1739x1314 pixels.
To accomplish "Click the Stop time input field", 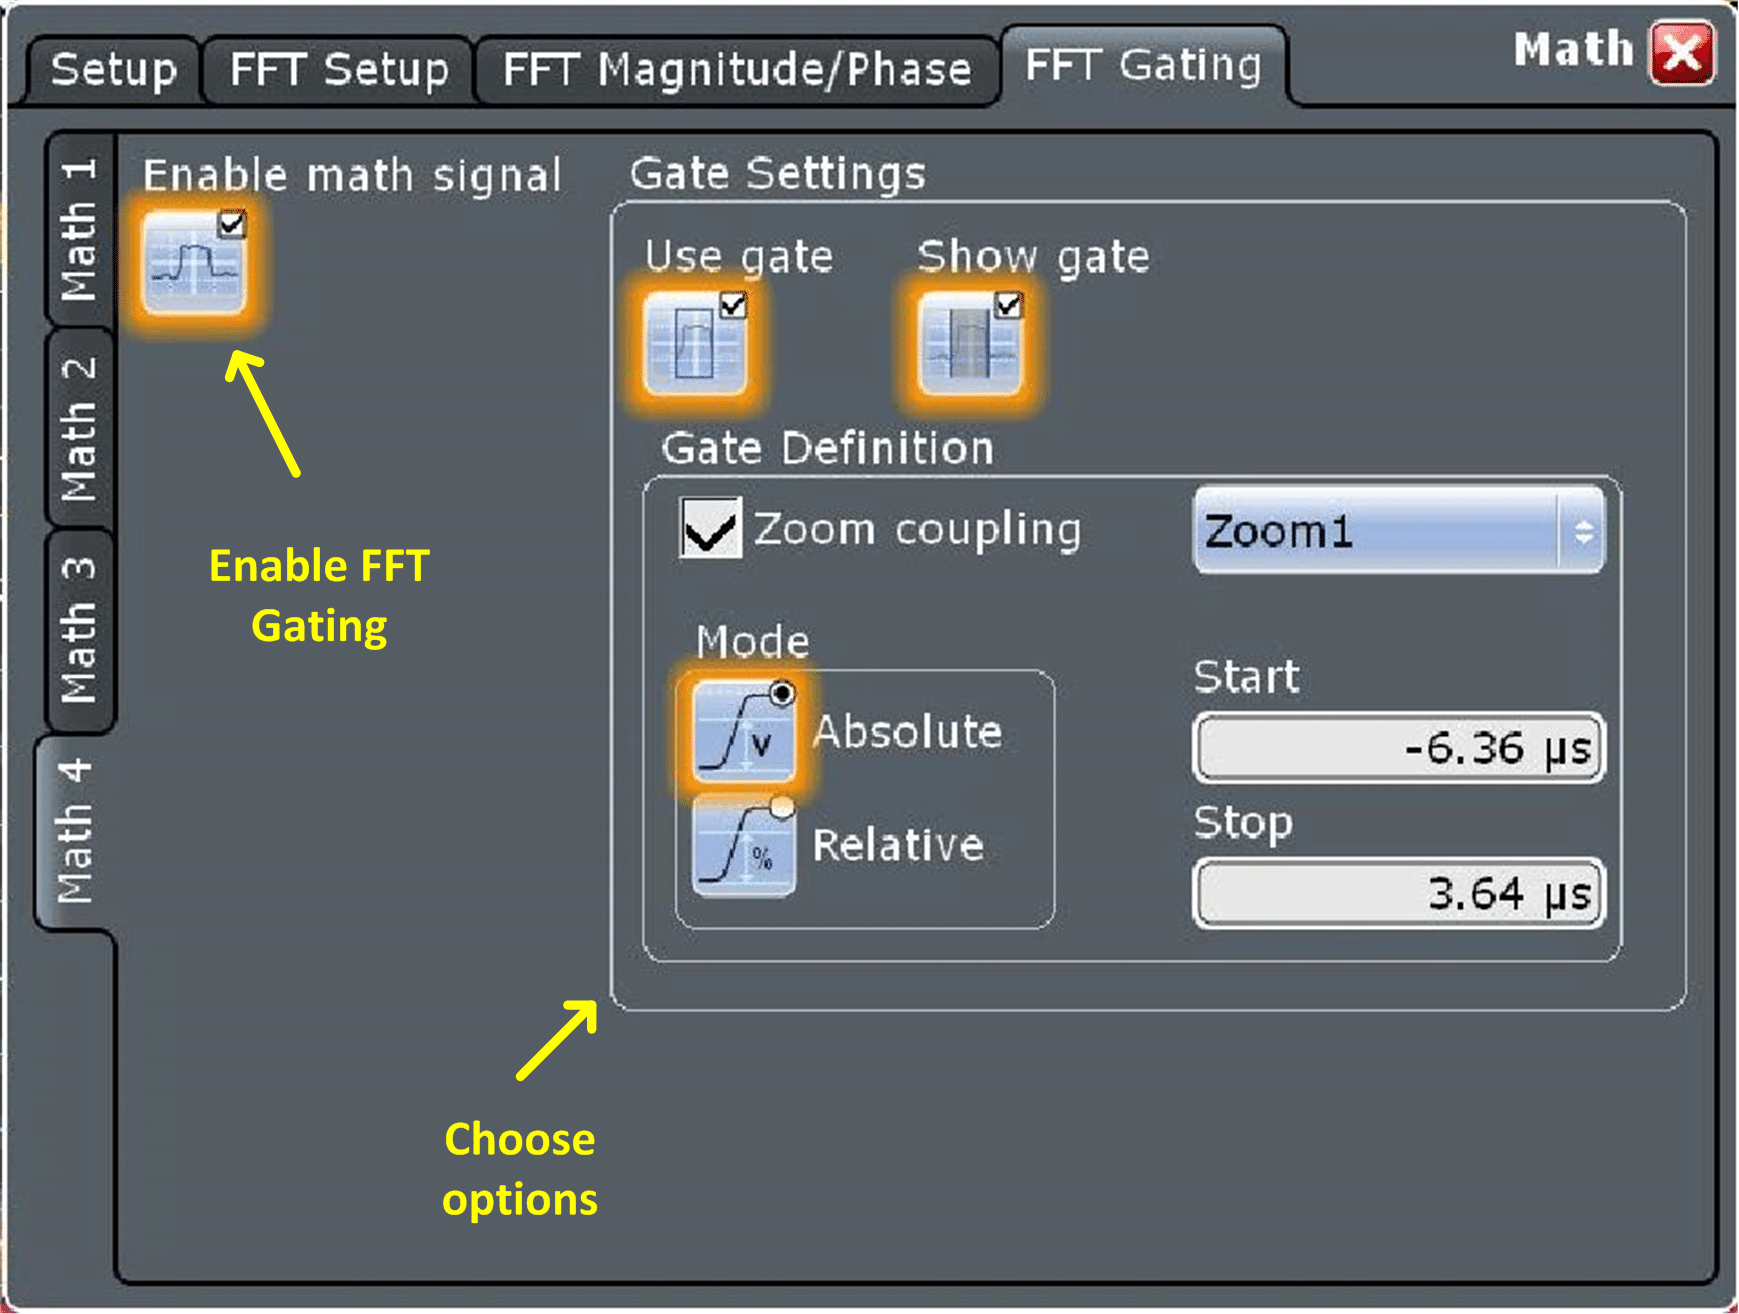I will point(1399,893).
